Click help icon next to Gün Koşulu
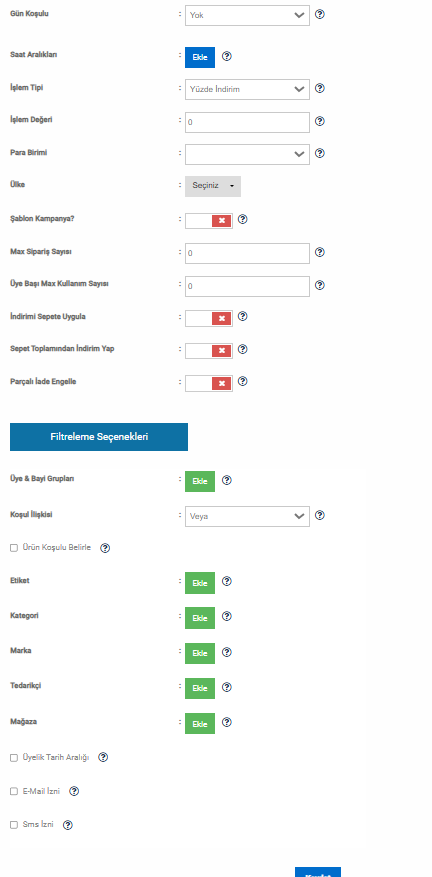 320,15
